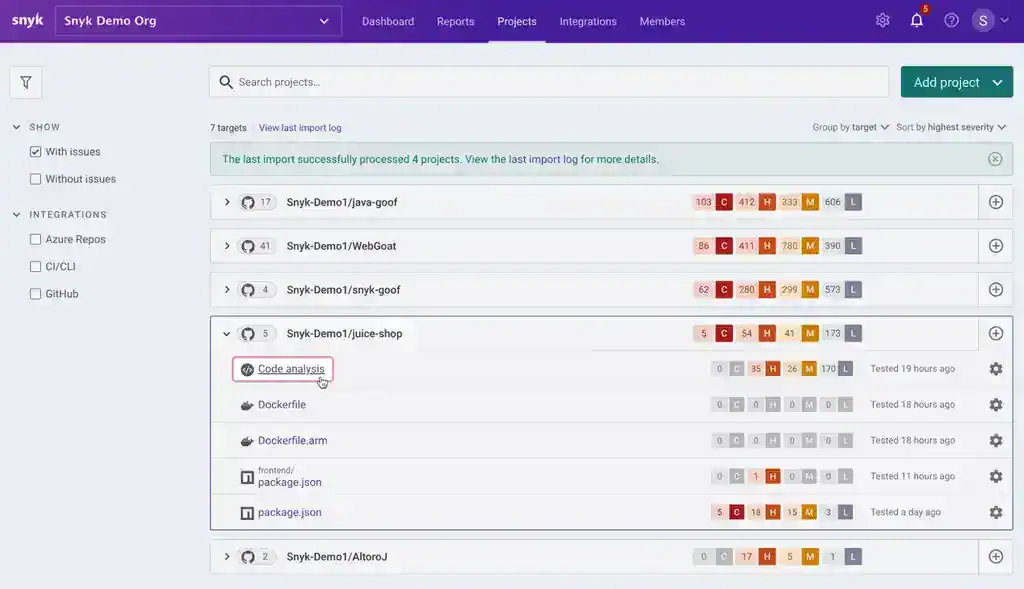The height and width of the screenshot is (589, 1024).
Task: Click GitHub icon on juice-shop row
Action: coord(248,334)
